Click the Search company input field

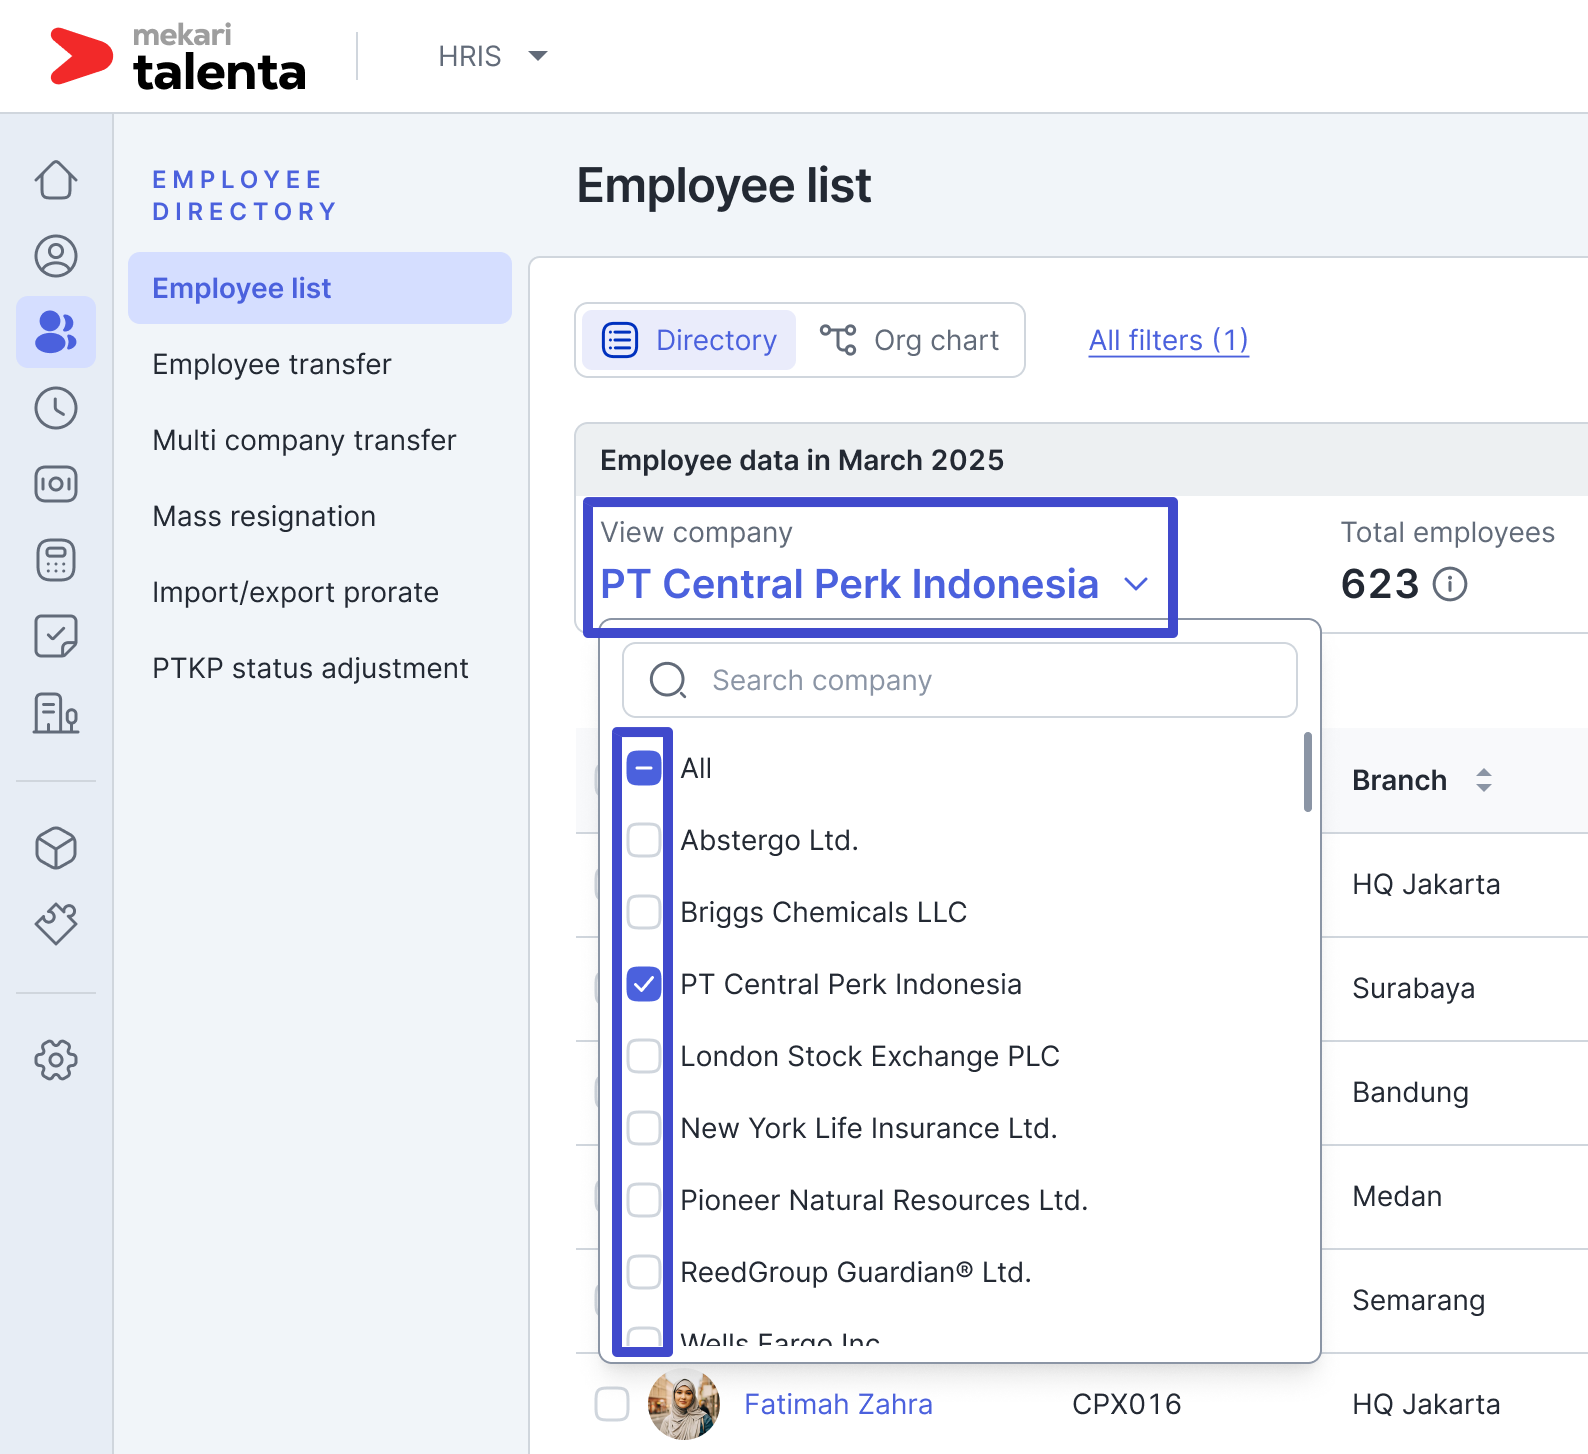960,680
